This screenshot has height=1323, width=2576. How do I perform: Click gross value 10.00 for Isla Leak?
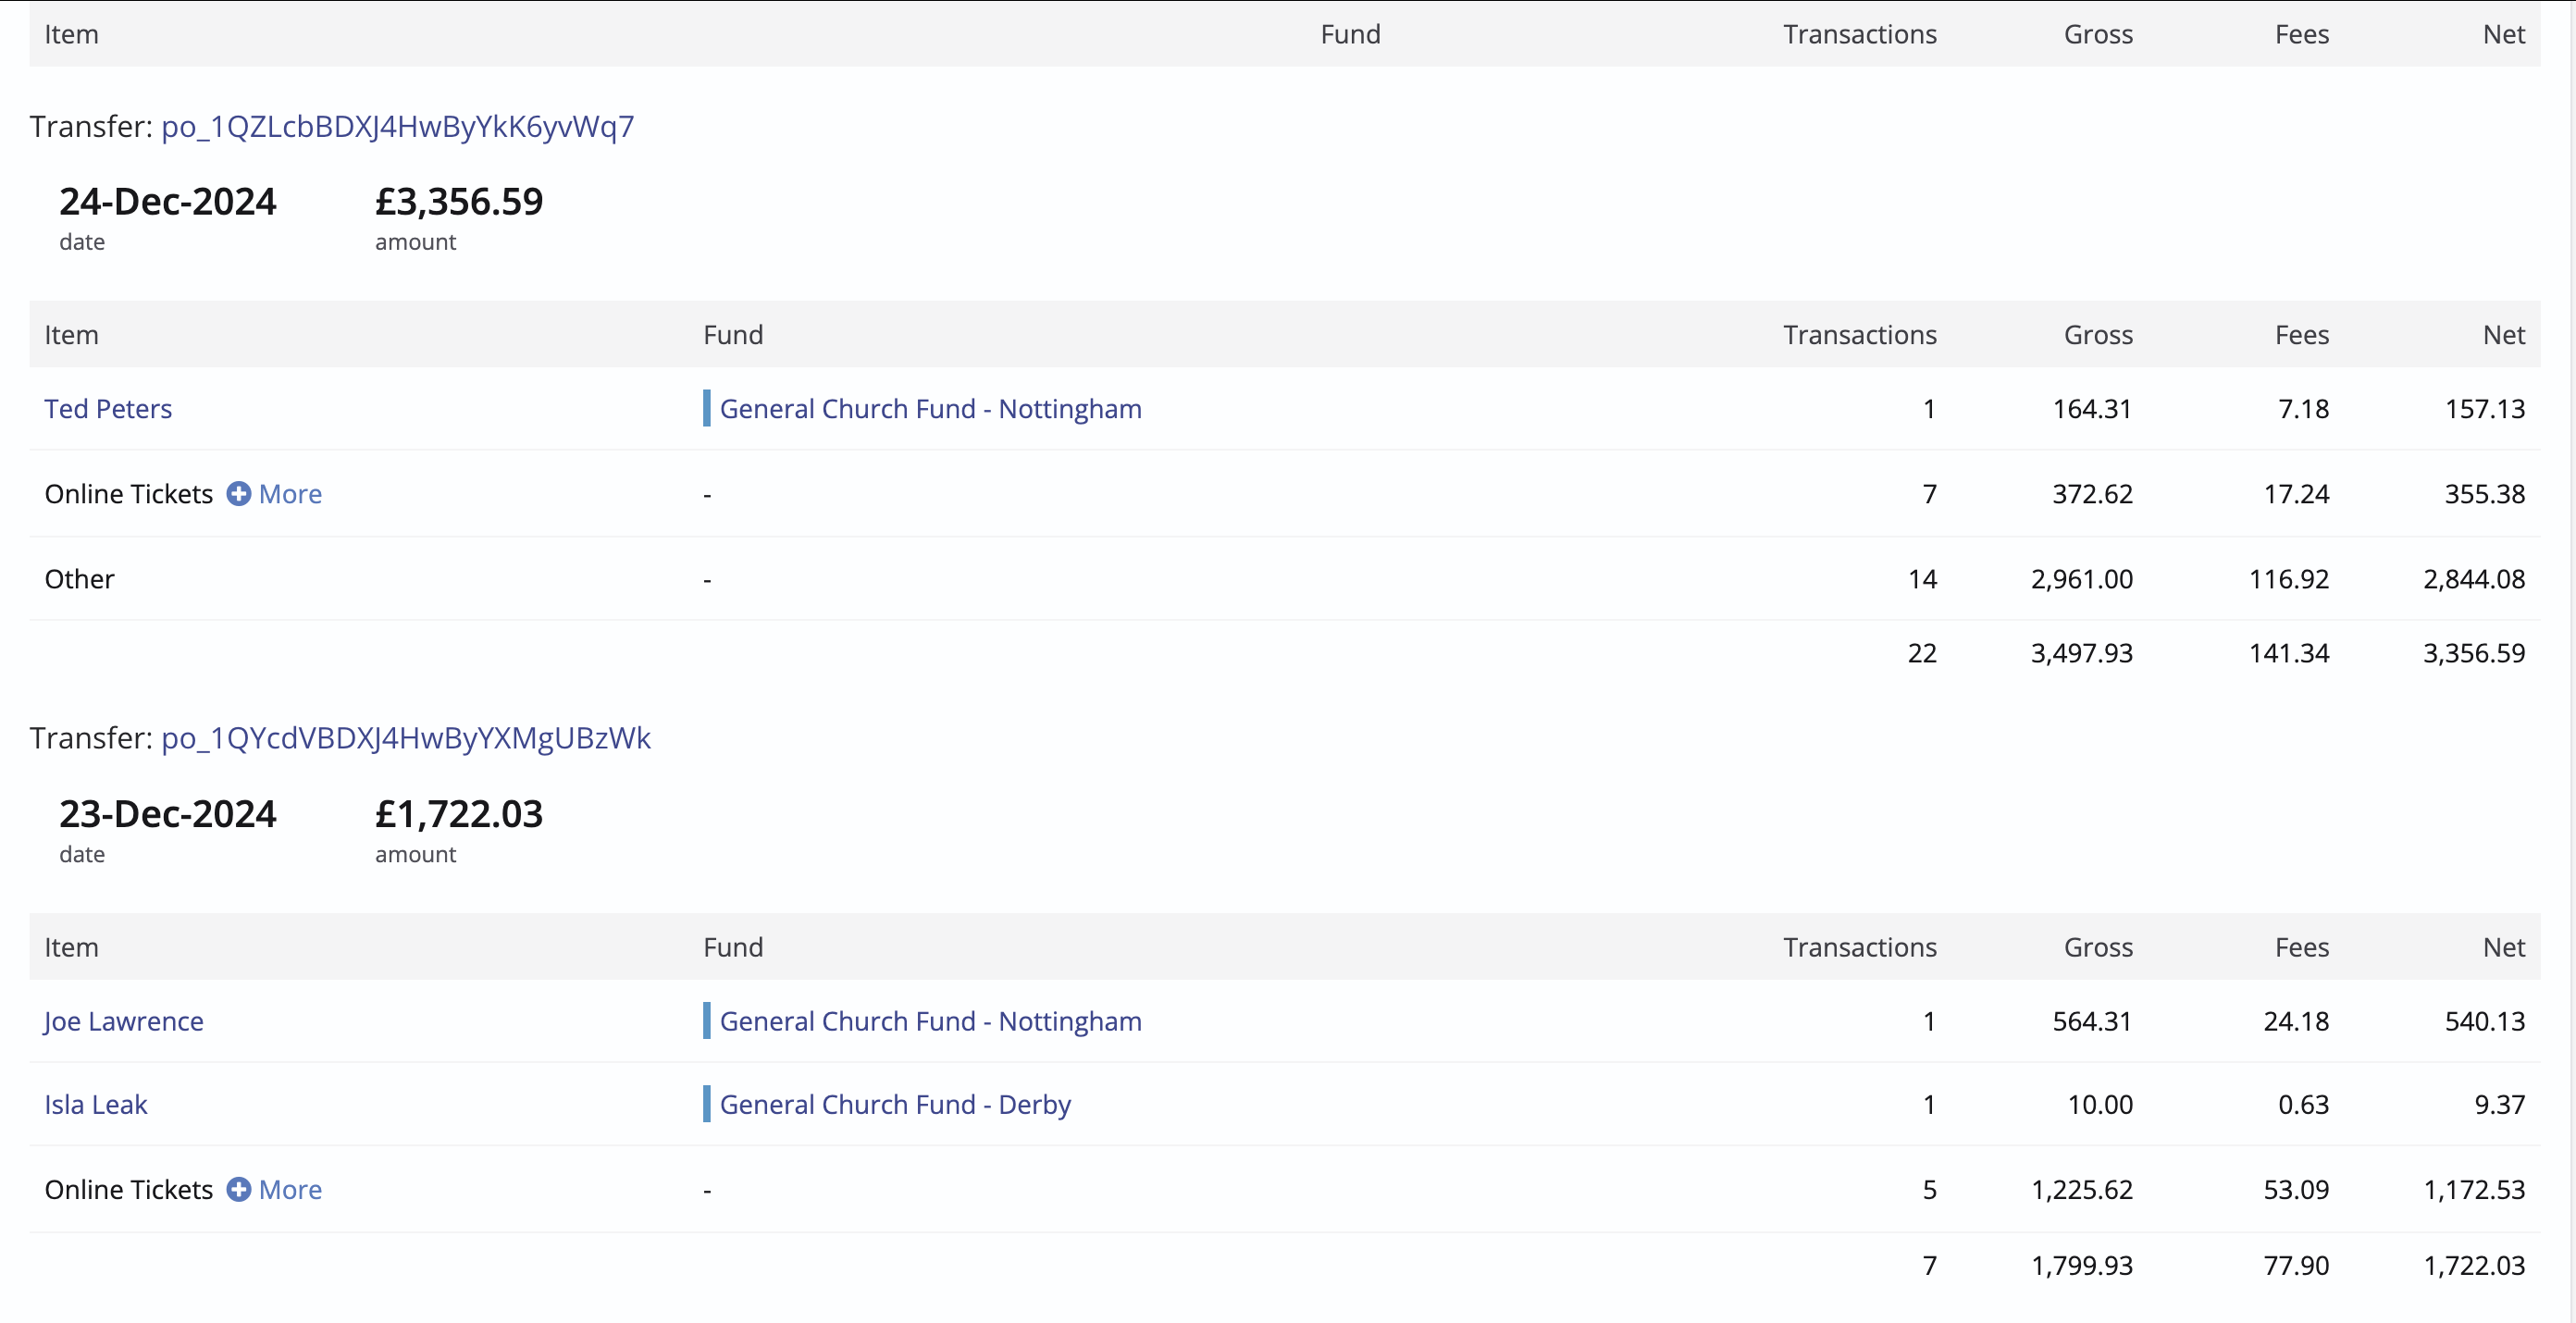(x=2100, y=1104)
